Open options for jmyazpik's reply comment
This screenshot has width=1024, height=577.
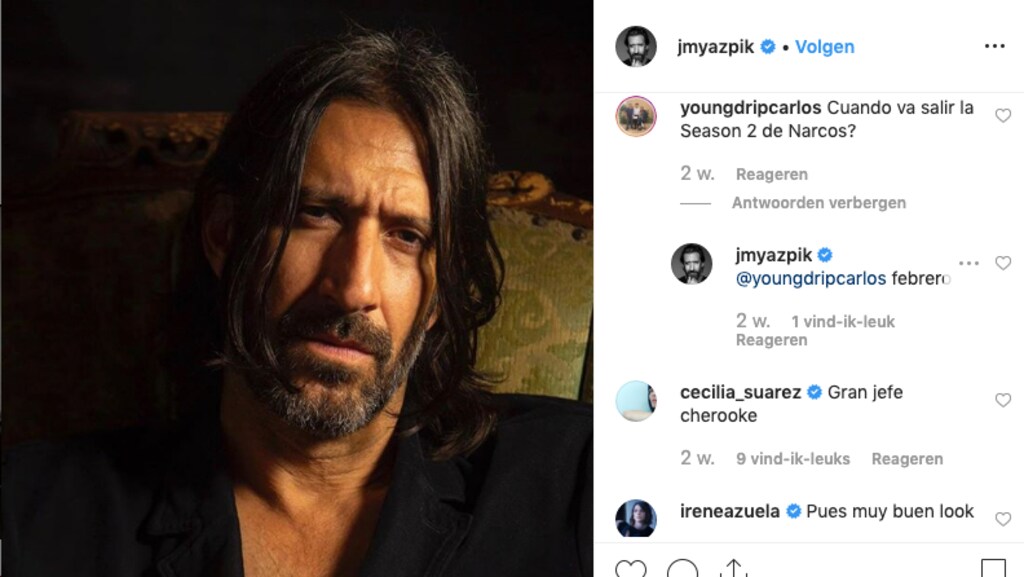pos(969,263)
